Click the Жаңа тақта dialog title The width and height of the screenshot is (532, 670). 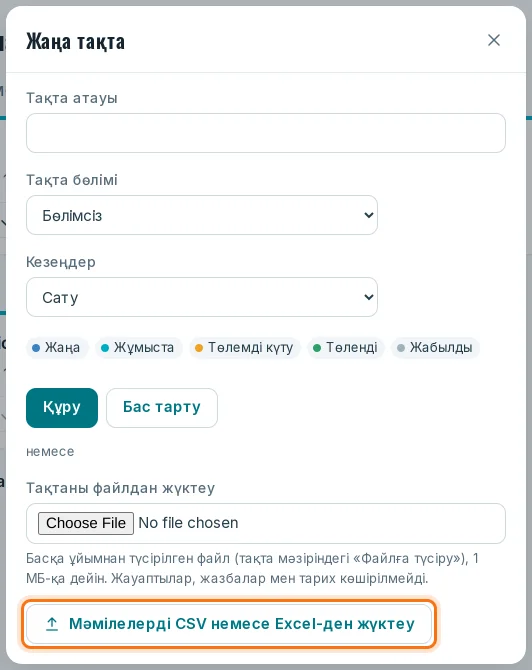tap(76, 41)
